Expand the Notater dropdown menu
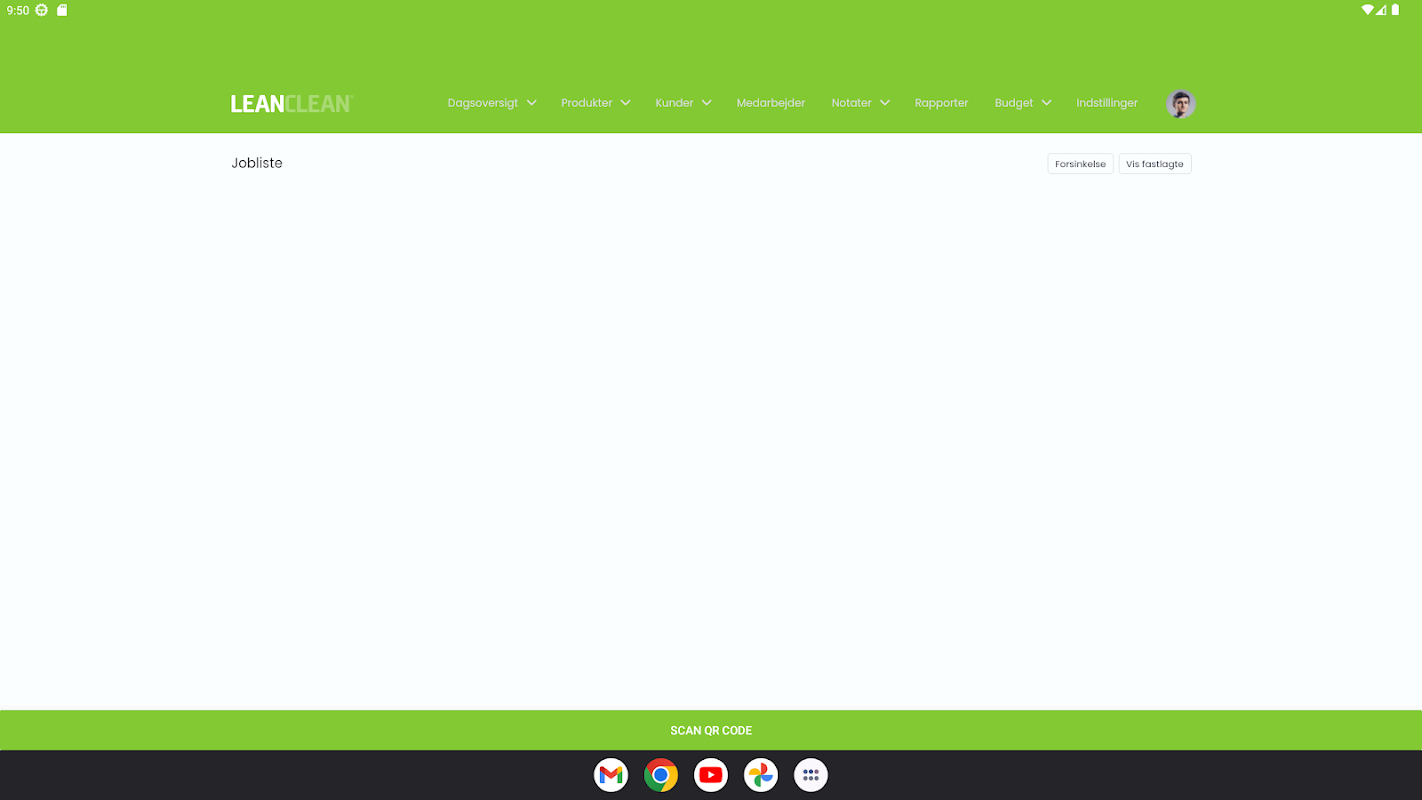The image size is (1422, 800). coord(860,103)
